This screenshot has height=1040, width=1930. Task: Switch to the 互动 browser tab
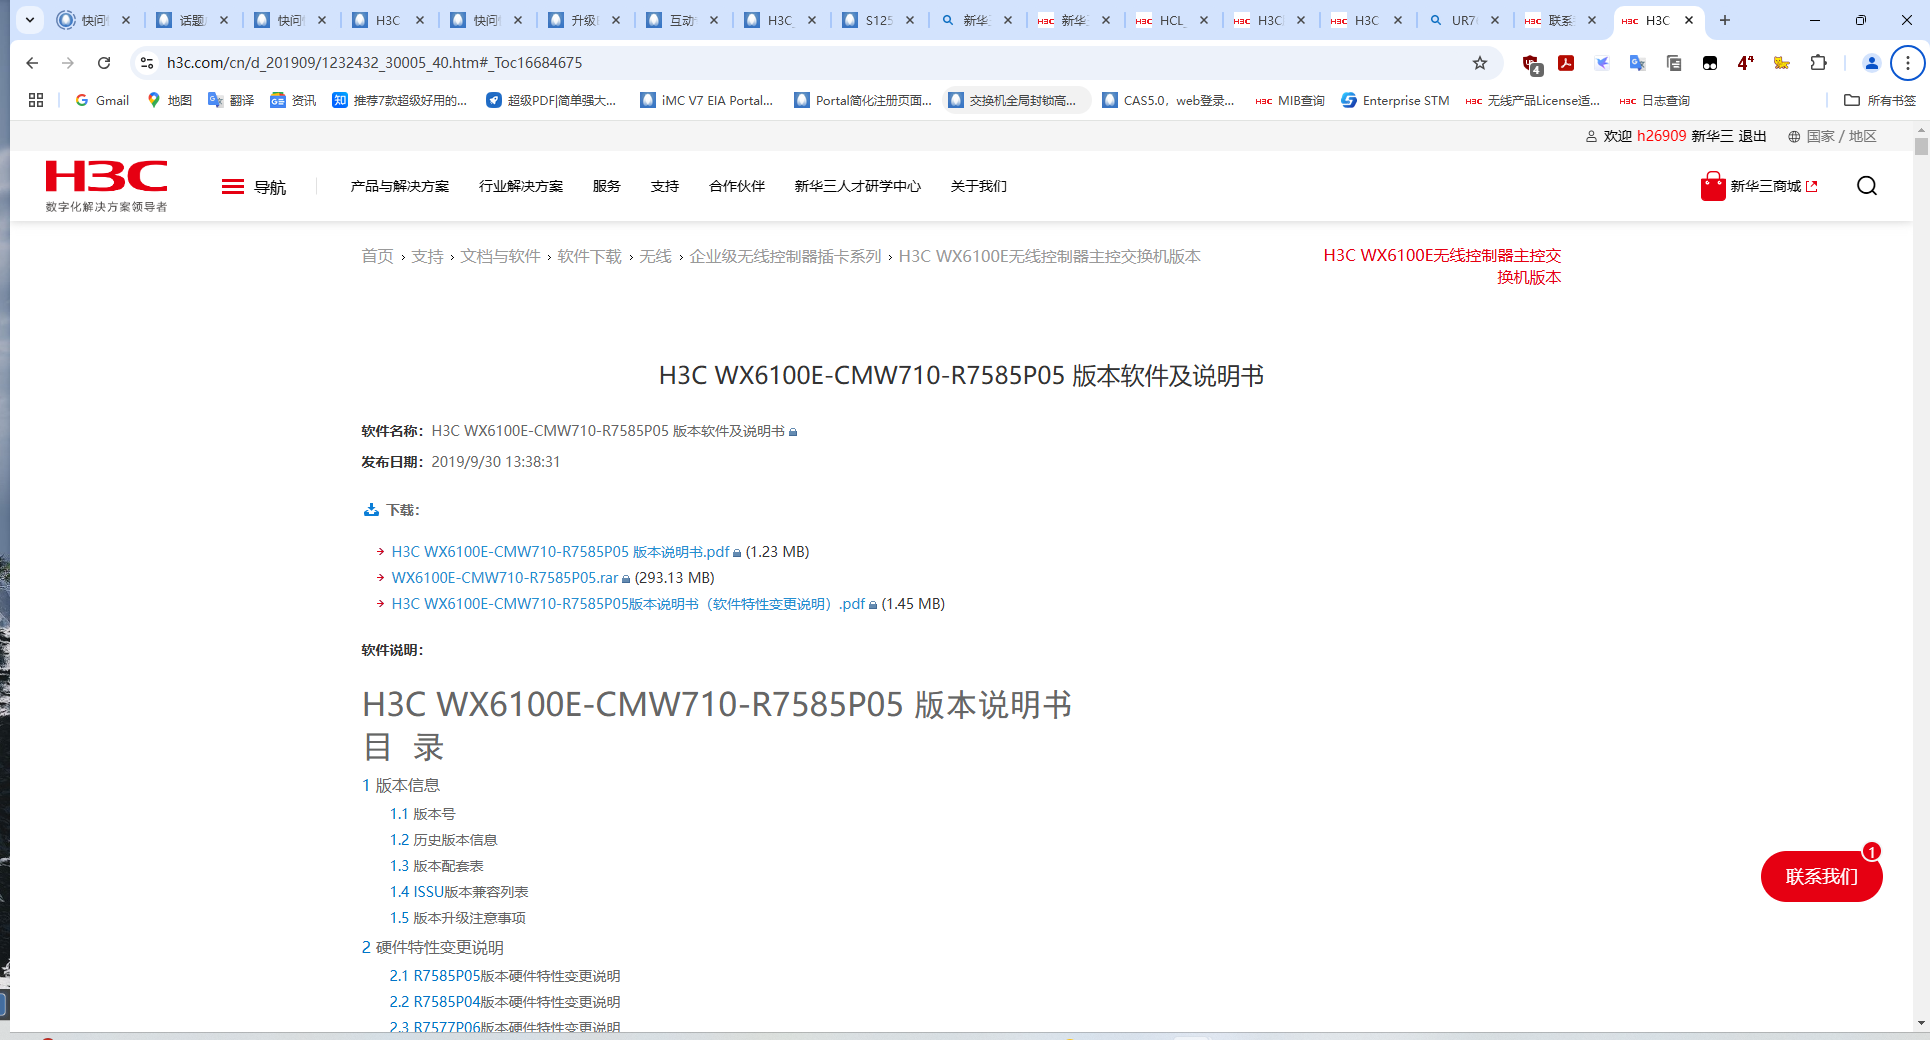pyautogui.click(x=682, y=20)
